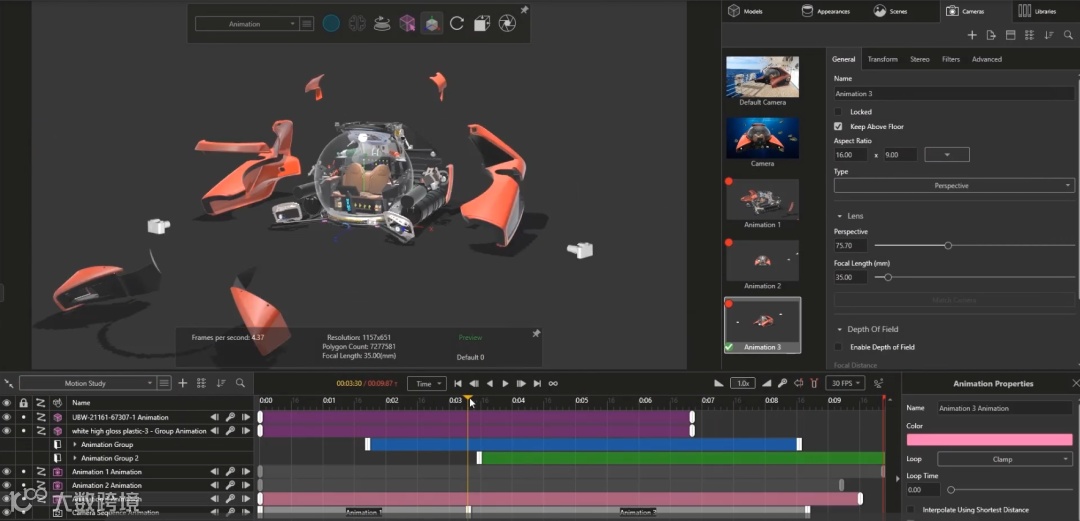Click the Perspective slider handle
Image resolution: width=1080 pixels, height=521 pixels.
point(948,245)
